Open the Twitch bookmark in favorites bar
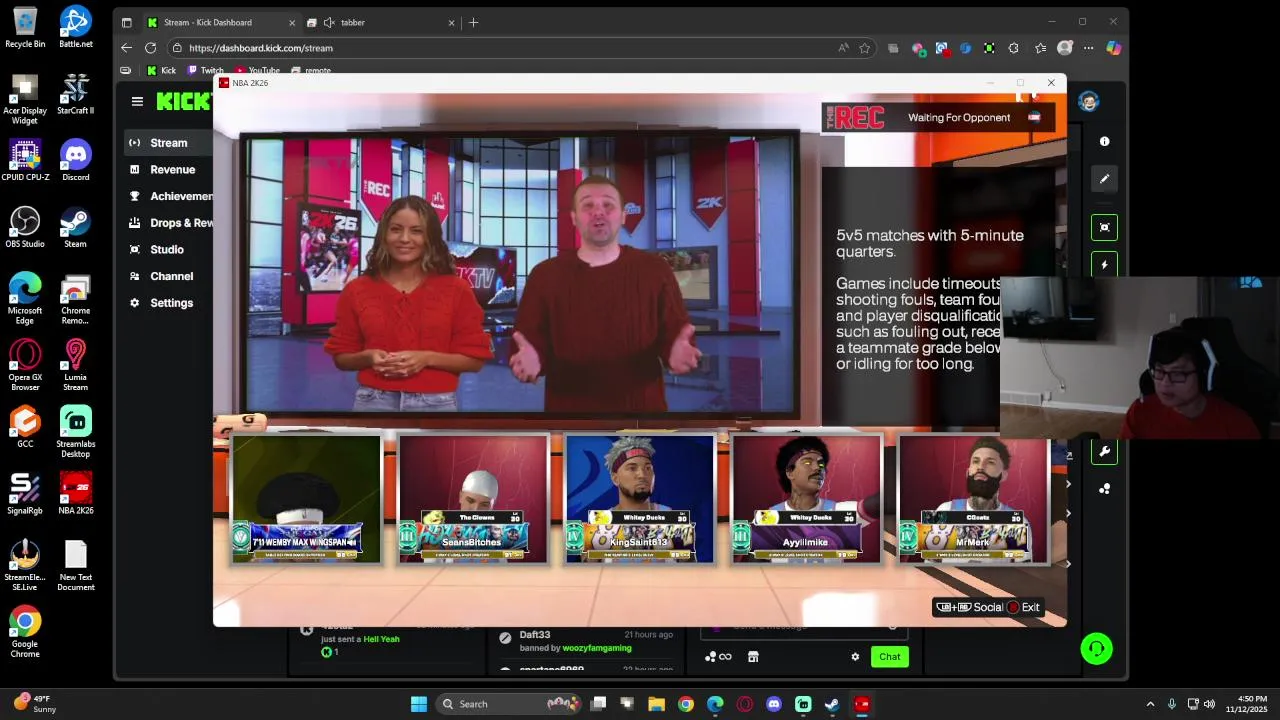The width and height of the screenshot is (1280, 720). (x=205, y=70)
